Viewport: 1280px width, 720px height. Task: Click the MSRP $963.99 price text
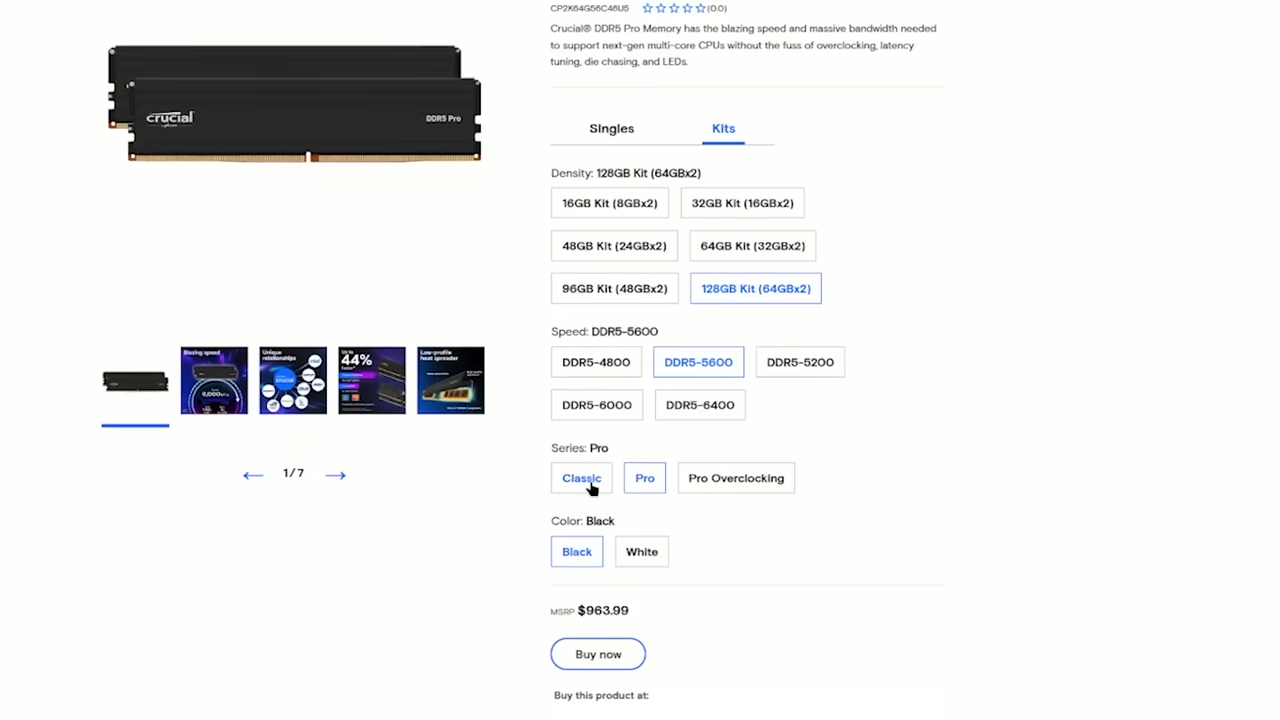point(589,610)
